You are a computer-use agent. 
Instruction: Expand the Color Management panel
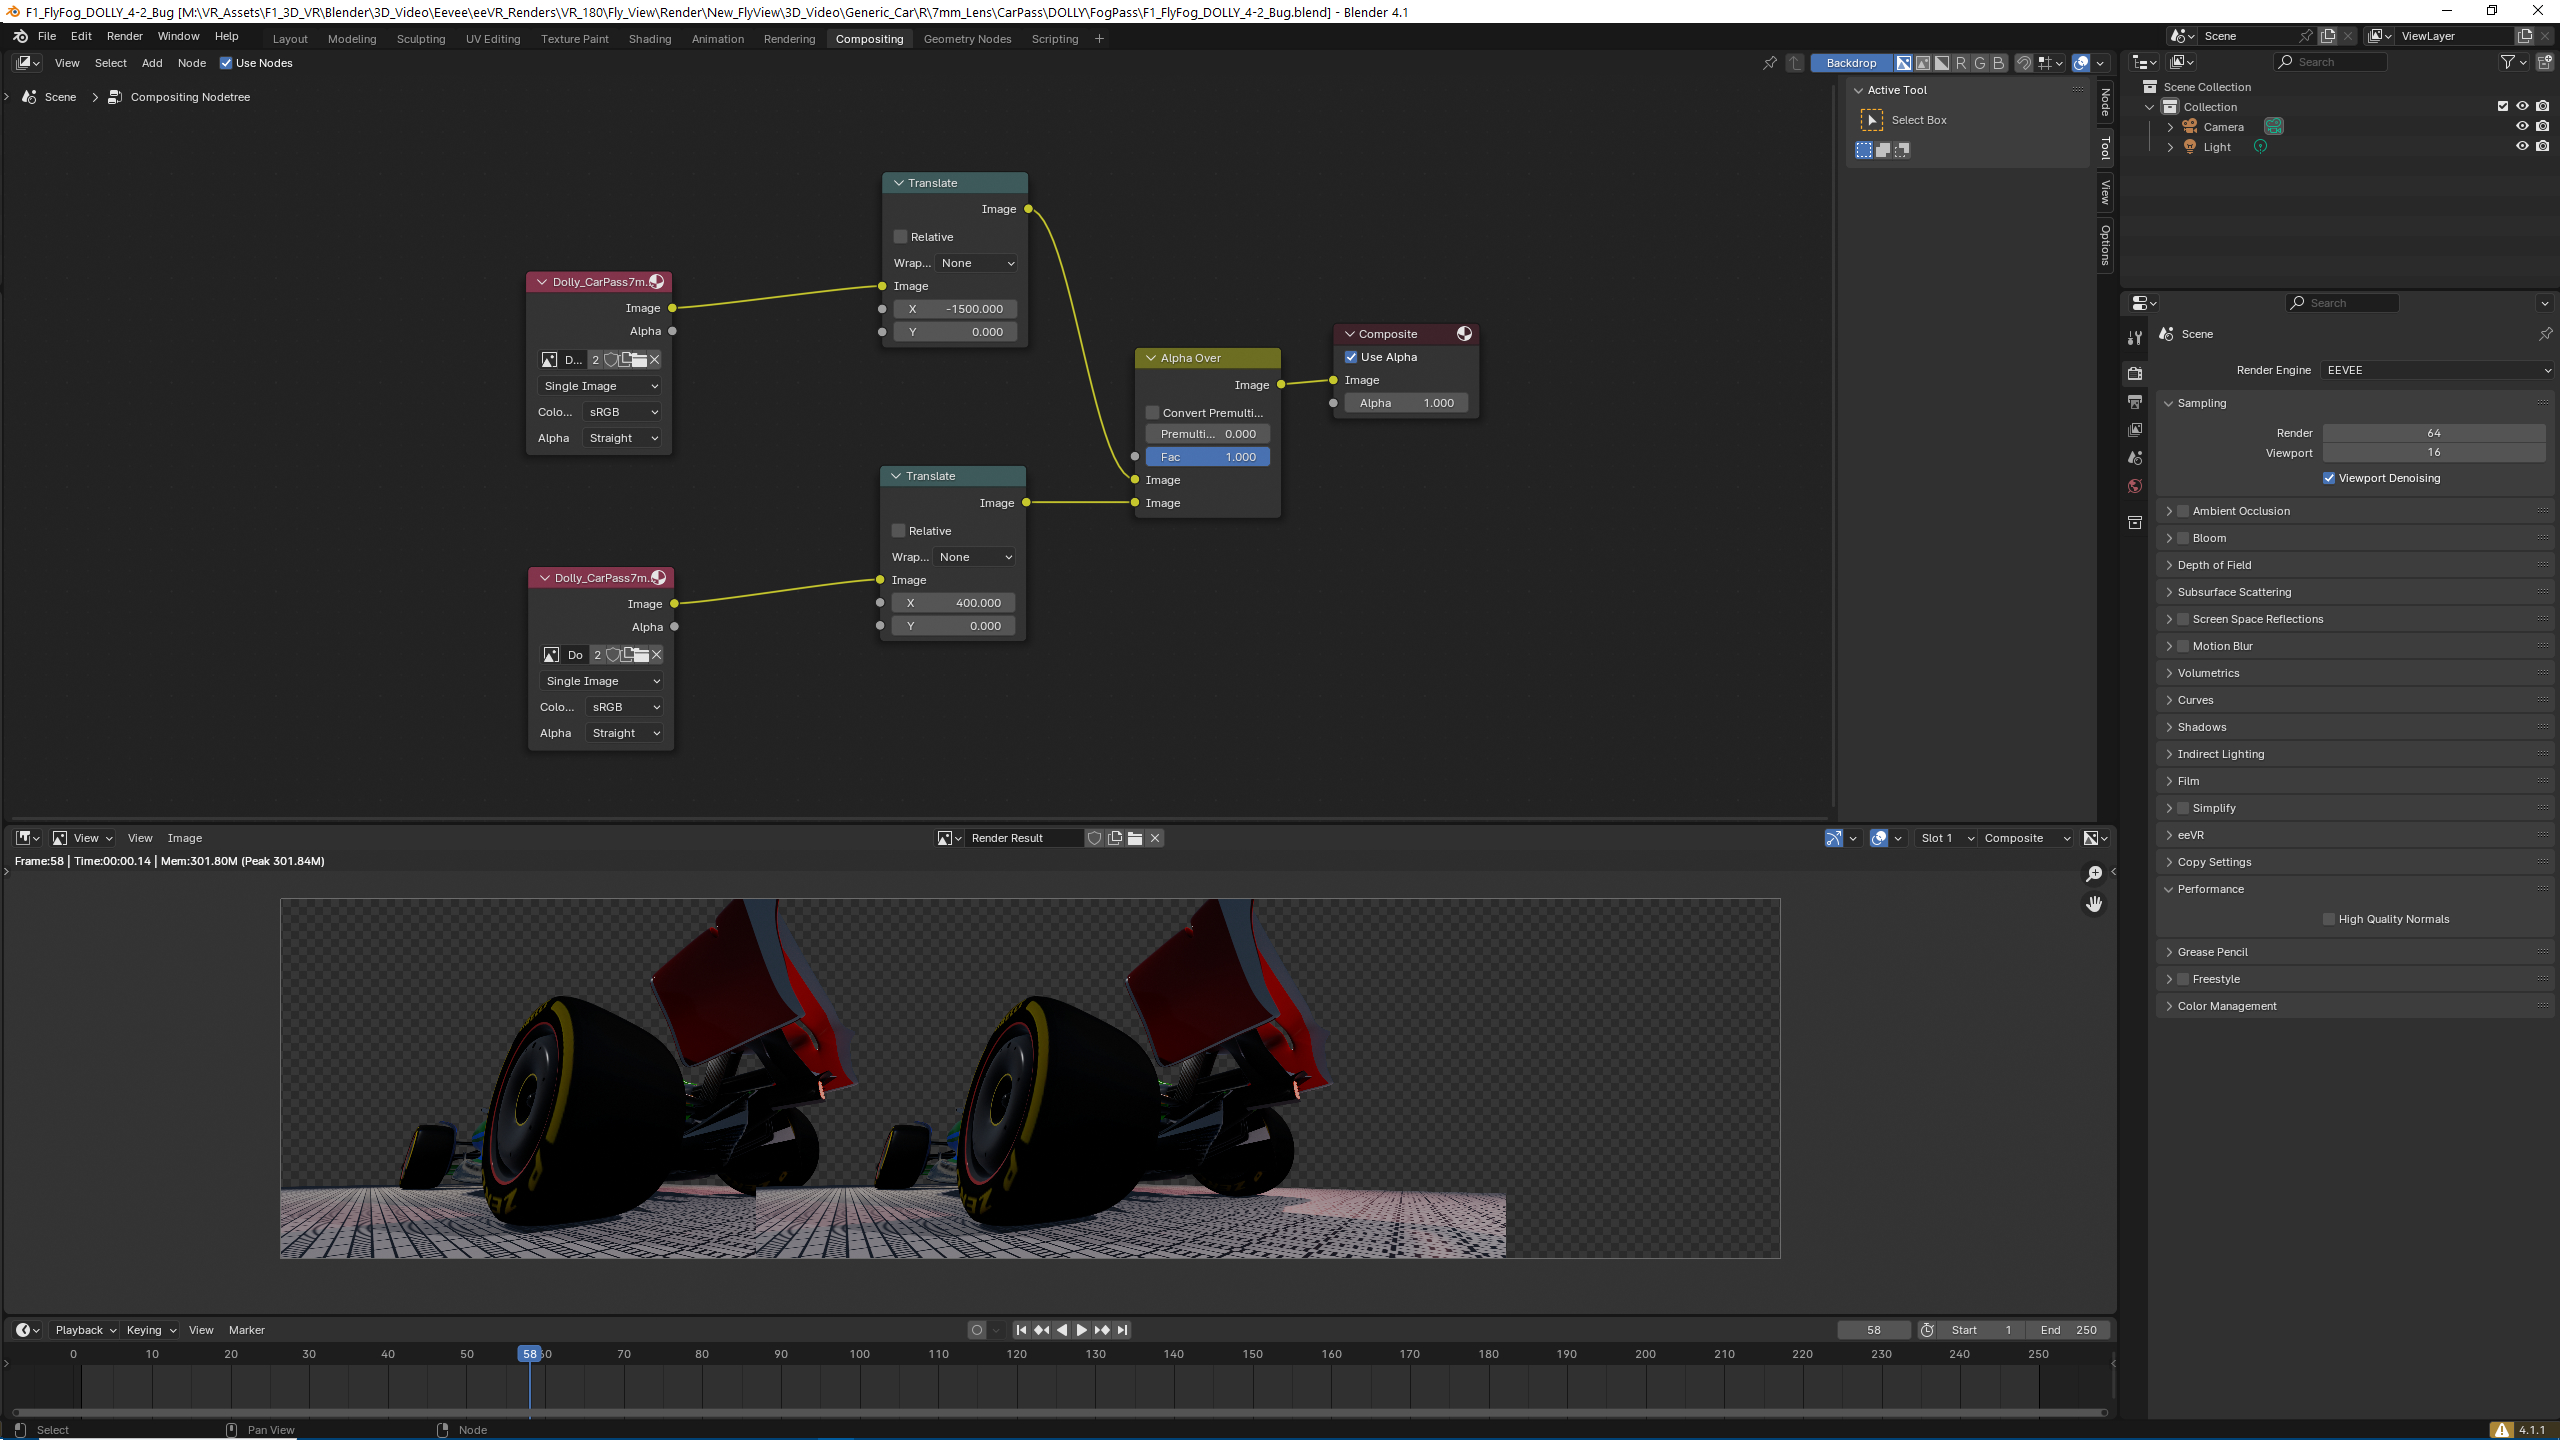tap(2169, 1006)
